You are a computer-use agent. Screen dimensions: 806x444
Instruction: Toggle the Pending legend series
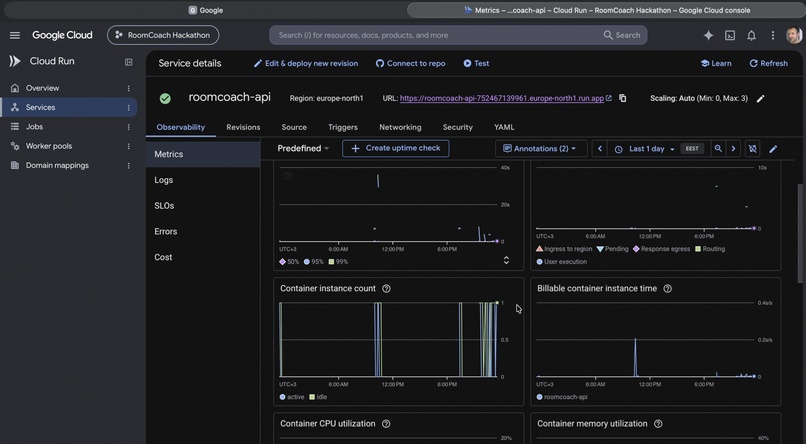coord(612,249)
